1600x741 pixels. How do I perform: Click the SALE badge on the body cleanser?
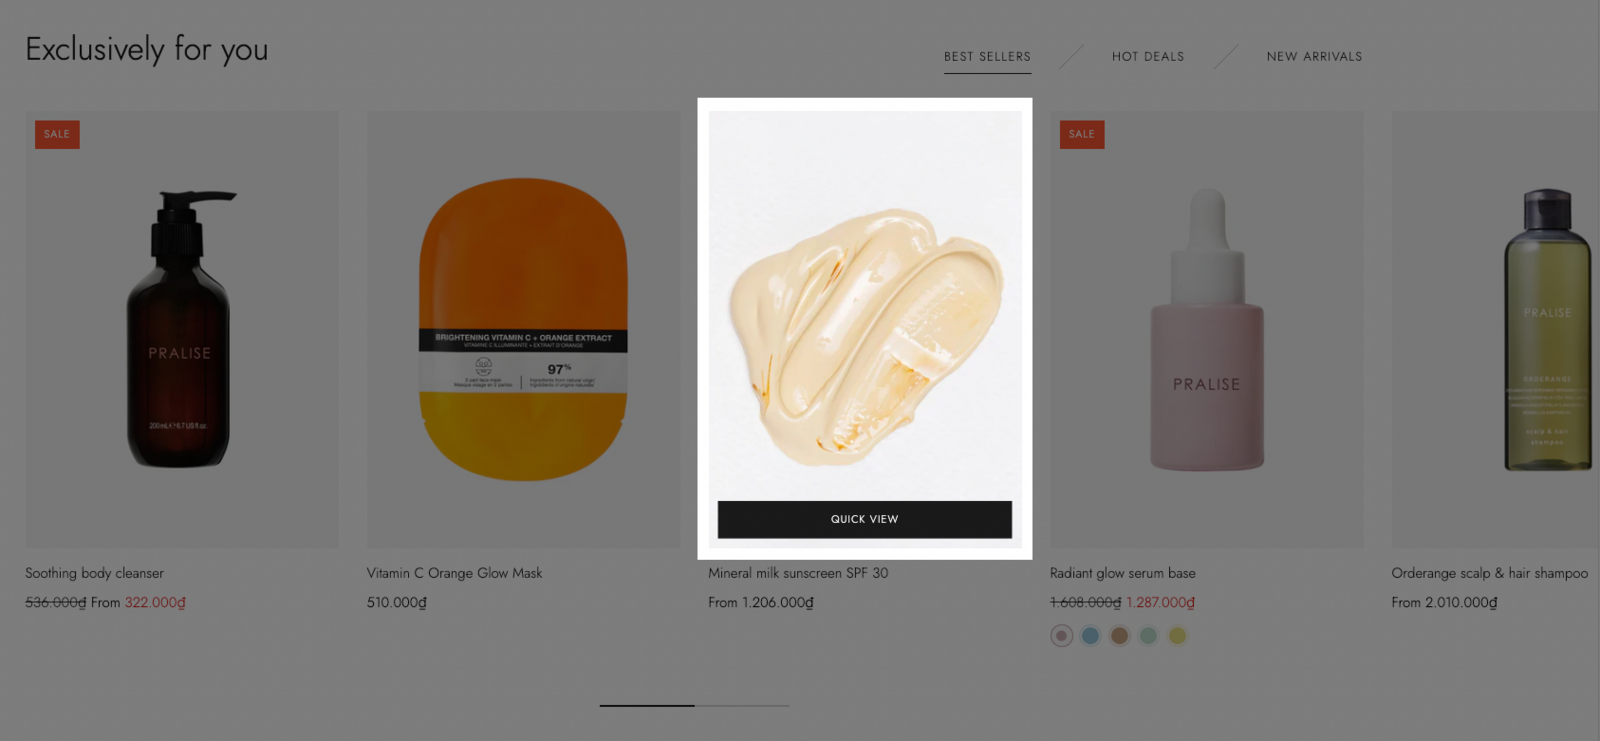coord(57,134)
